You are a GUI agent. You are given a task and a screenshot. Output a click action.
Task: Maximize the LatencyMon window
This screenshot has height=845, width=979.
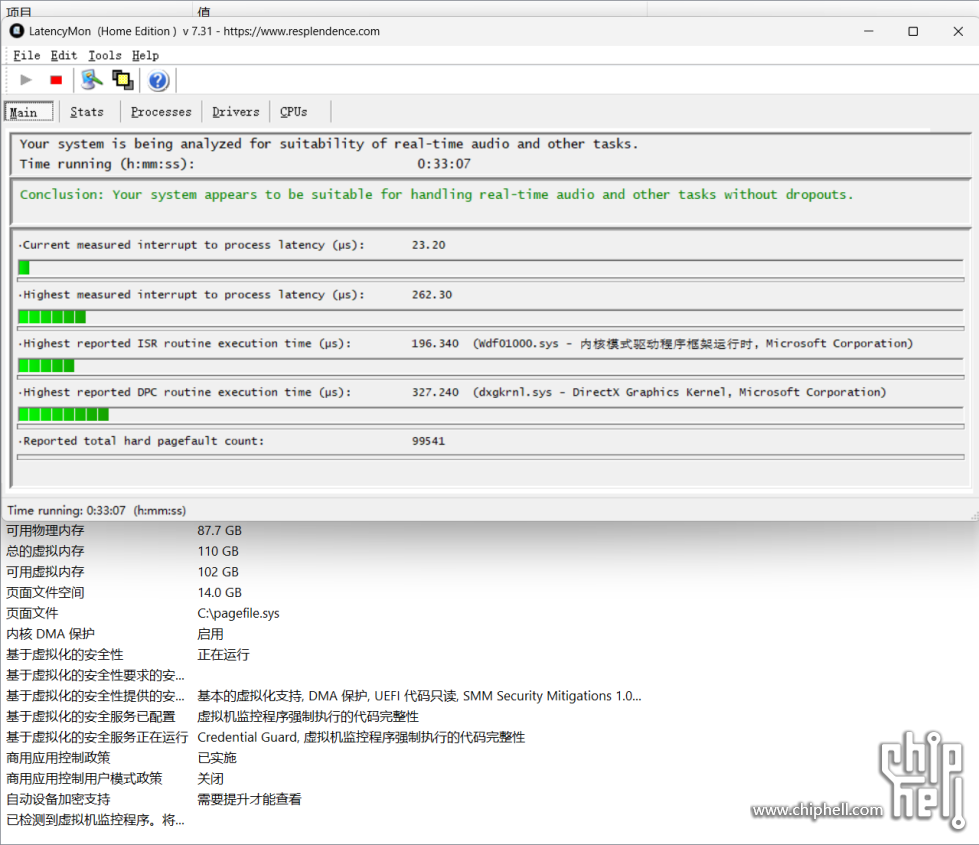pyautogui.click(x=912, y=31)
